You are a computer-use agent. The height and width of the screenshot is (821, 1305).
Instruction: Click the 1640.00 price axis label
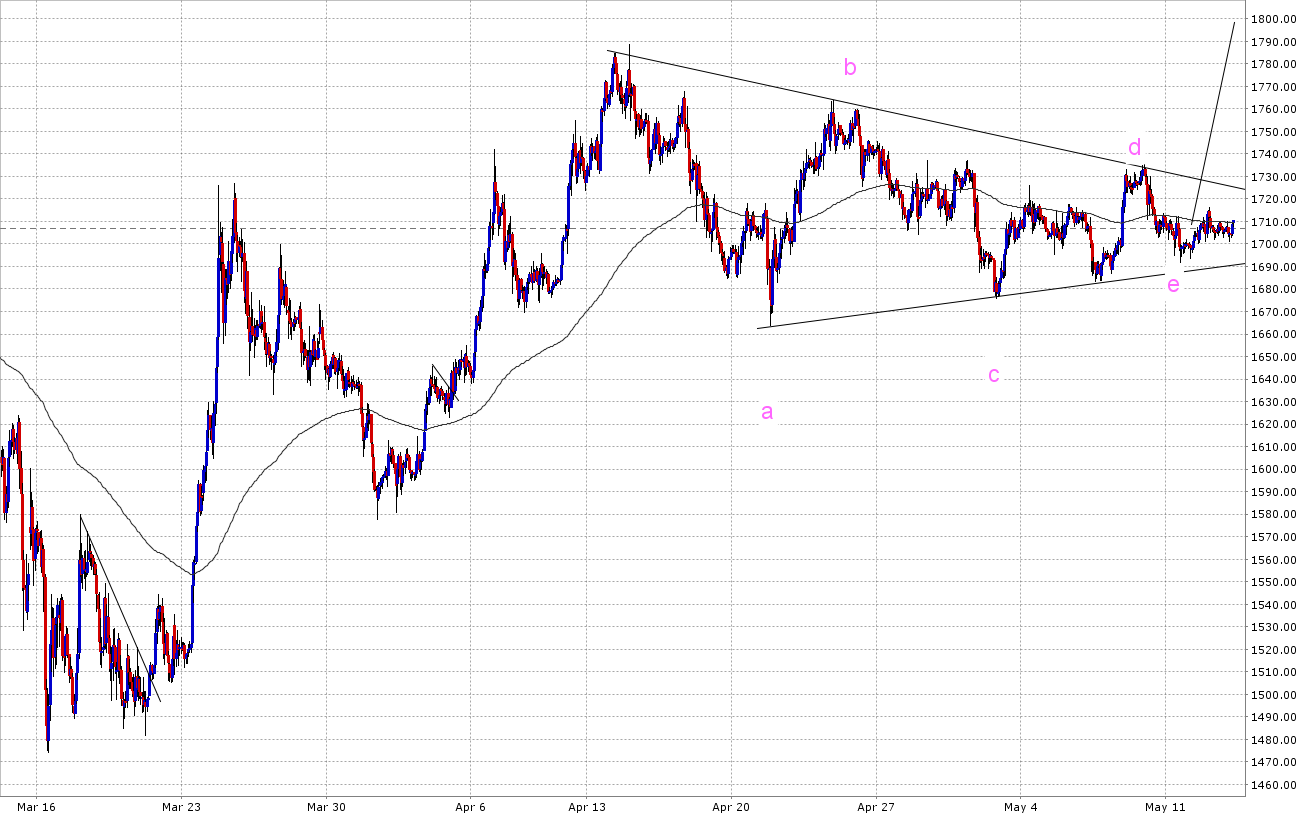1276,380
